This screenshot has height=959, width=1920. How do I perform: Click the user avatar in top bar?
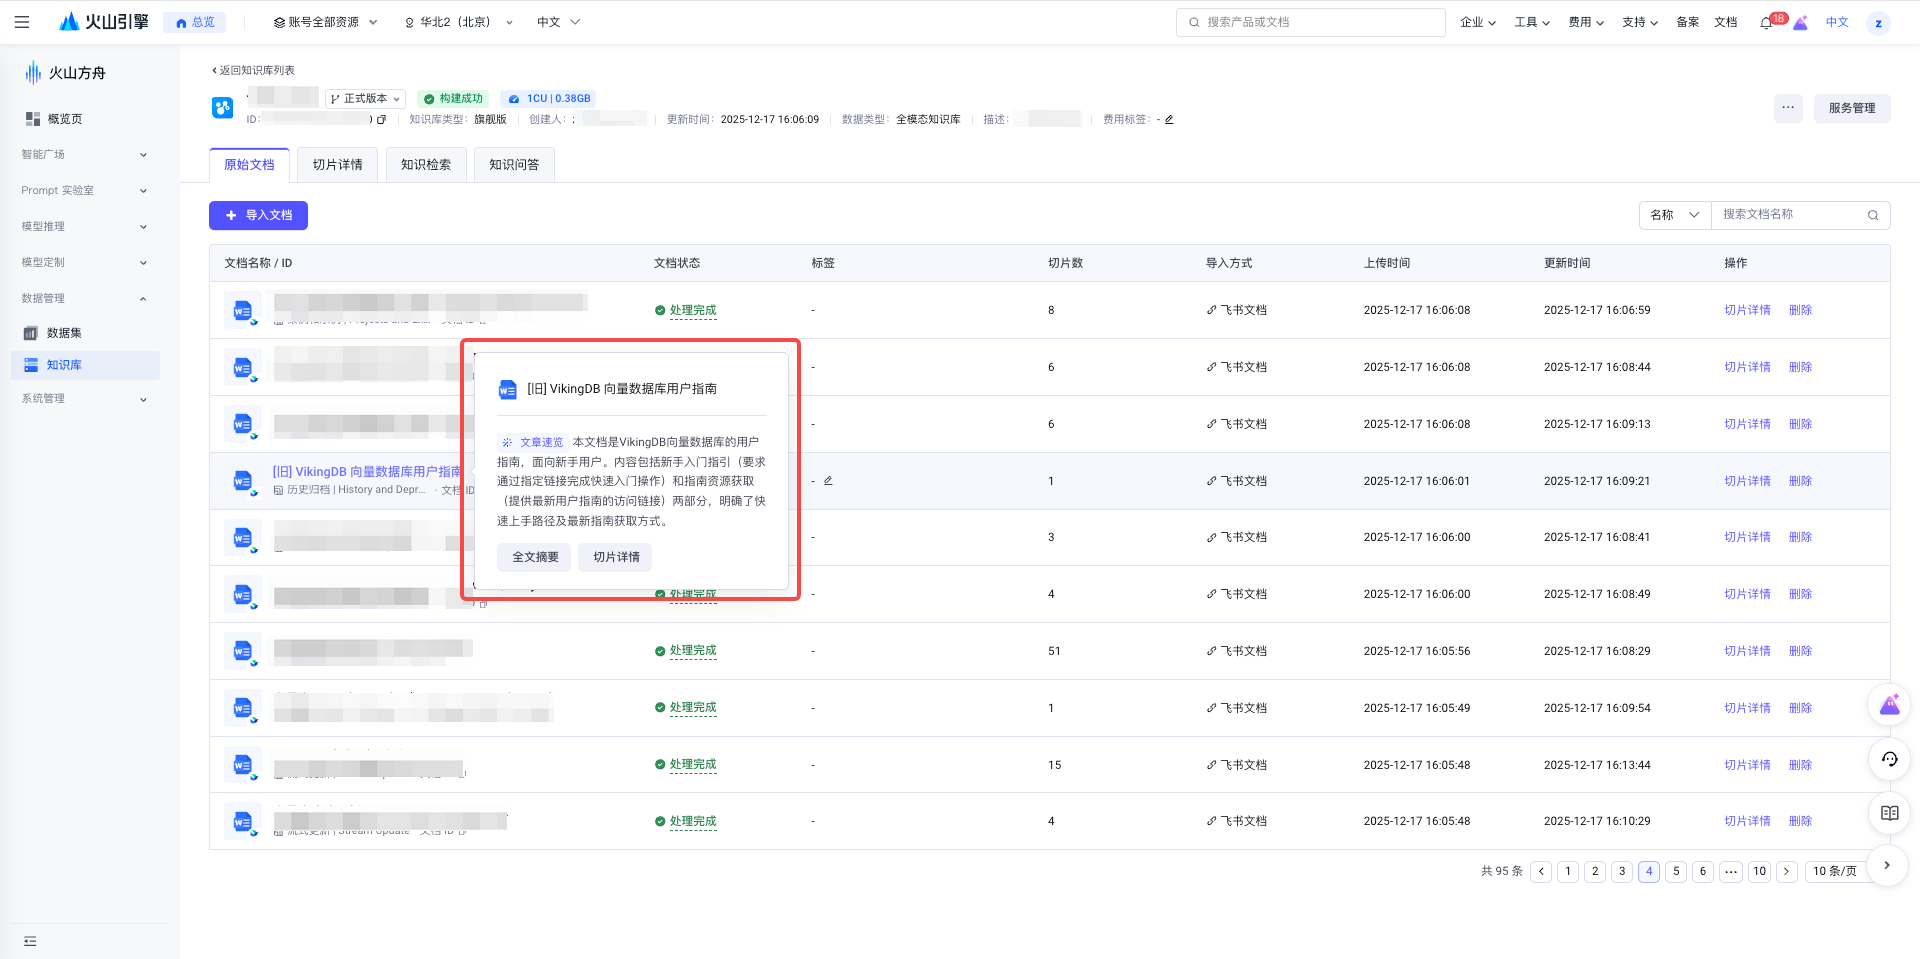(x=1878, y=22)
